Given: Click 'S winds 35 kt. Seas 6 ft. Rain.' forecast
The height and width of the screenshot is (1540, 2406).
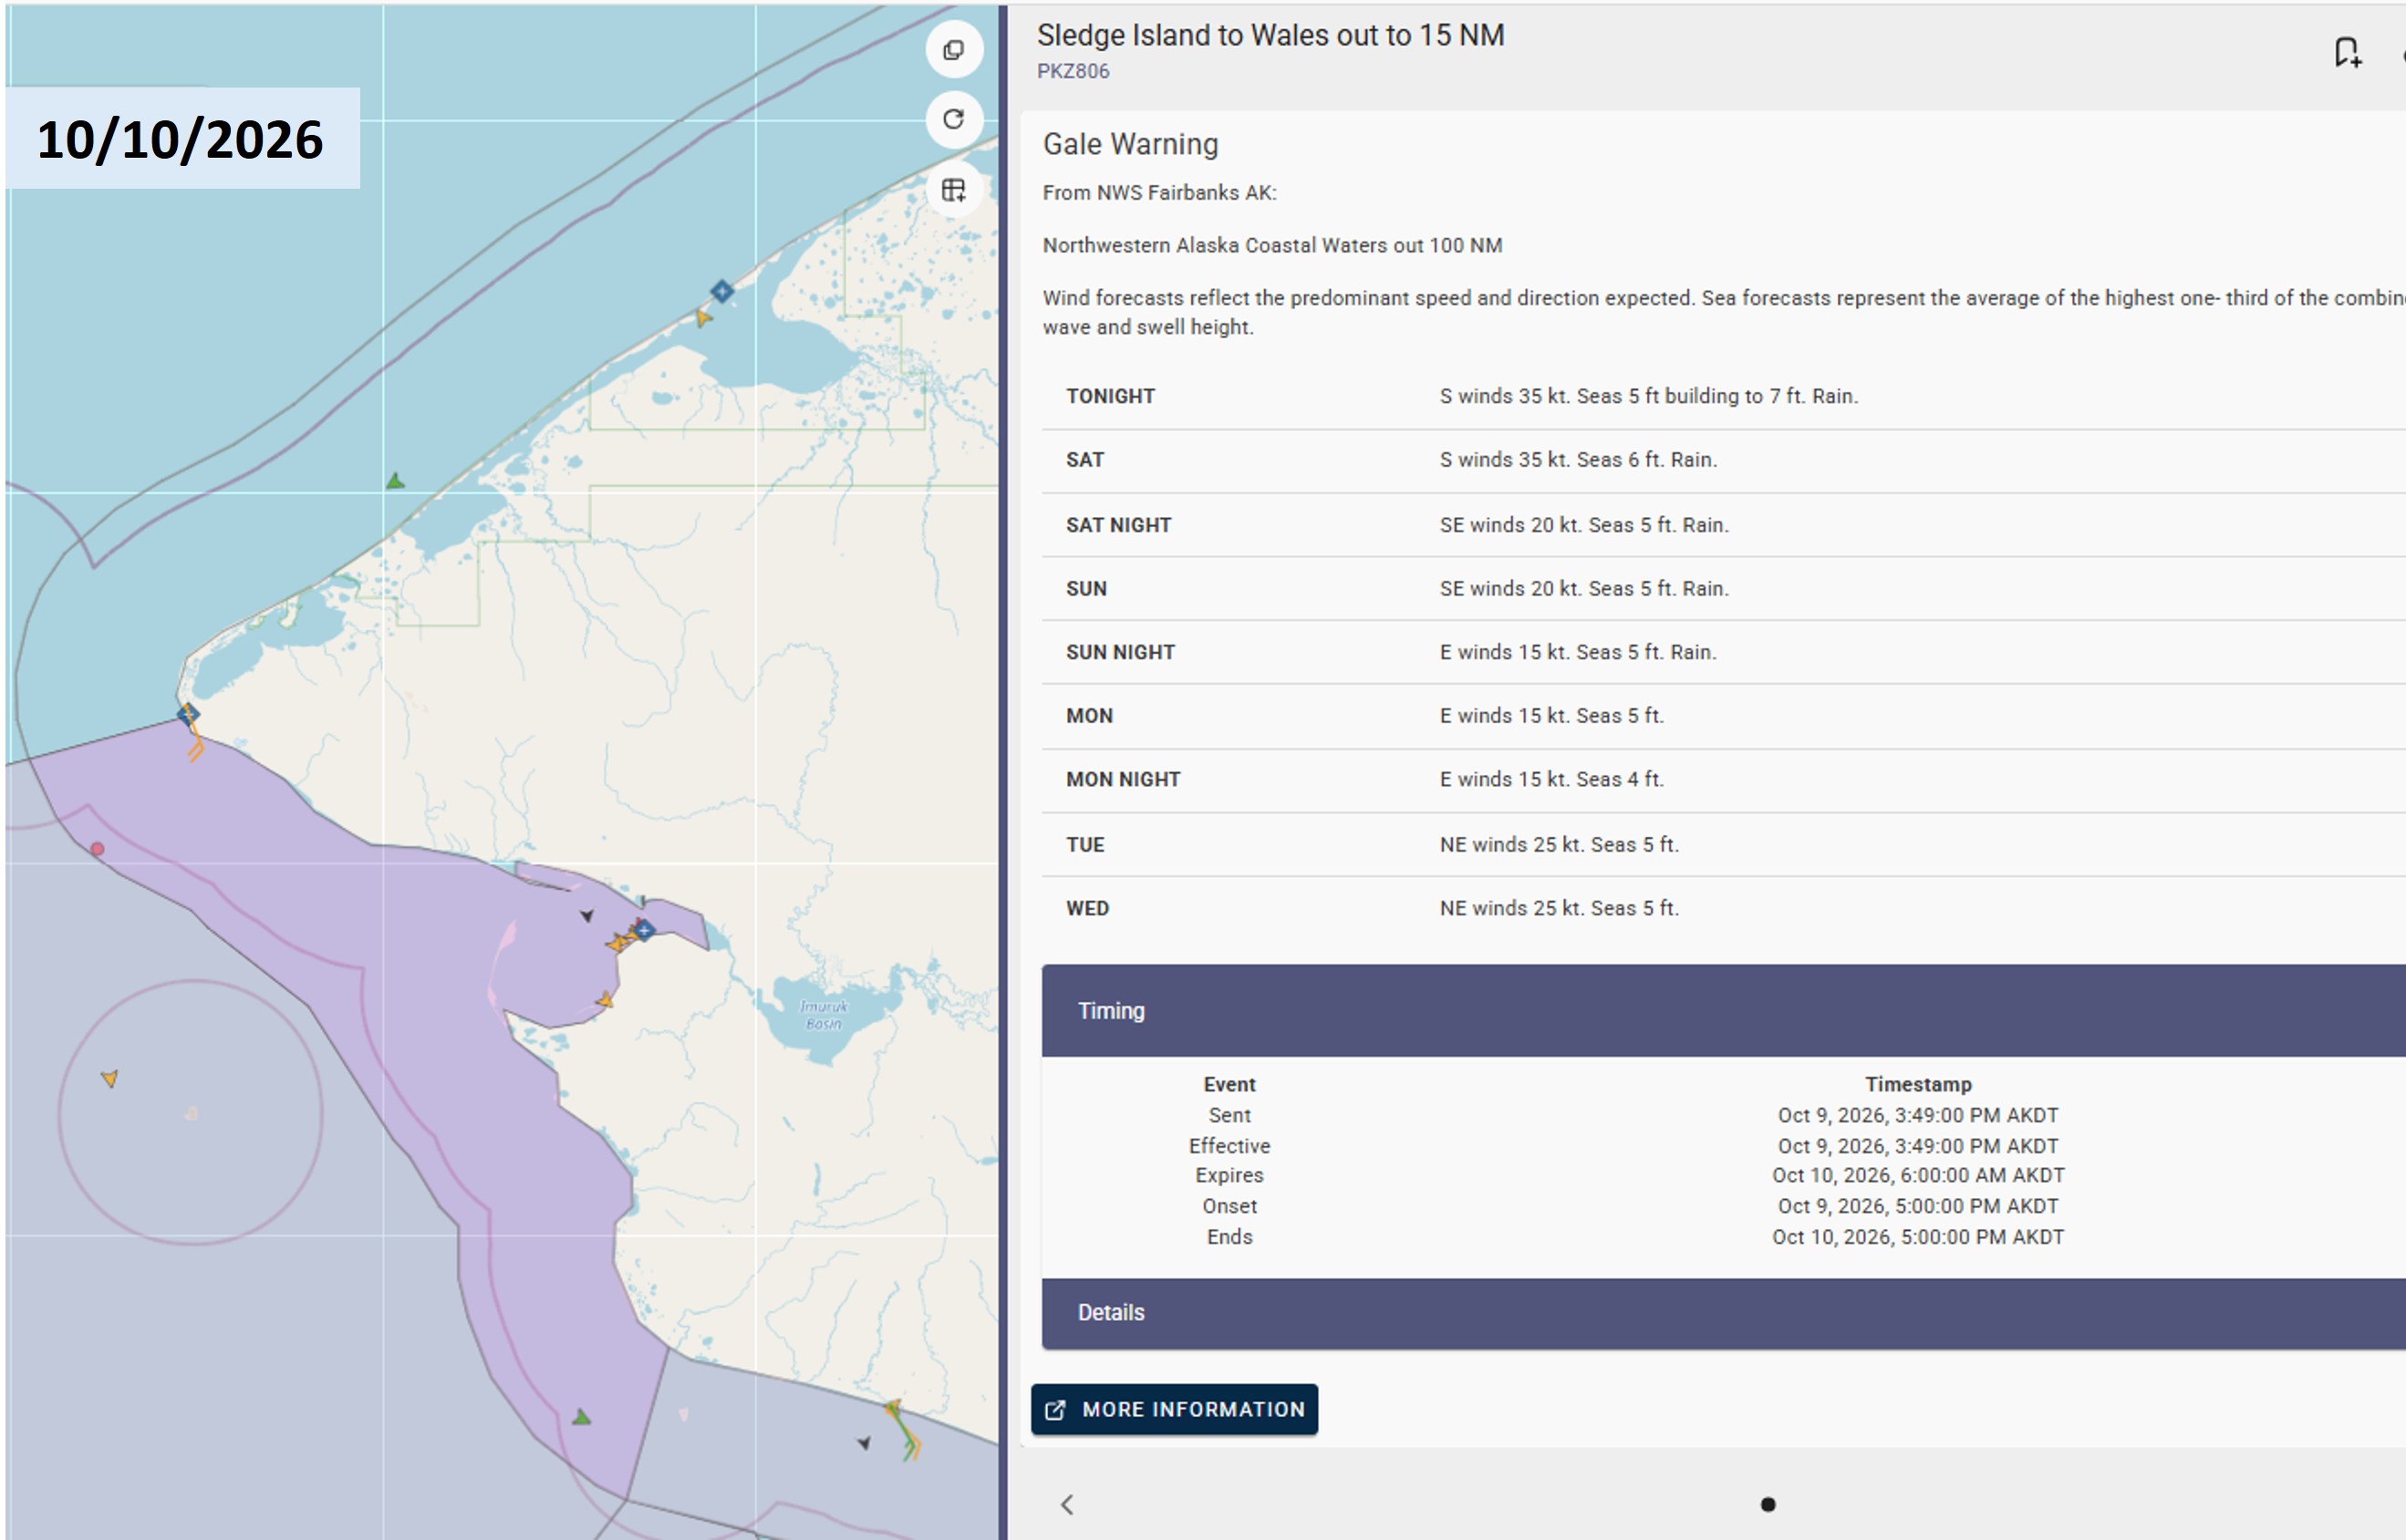Looking at the screenshot, I should [1578, 459].
